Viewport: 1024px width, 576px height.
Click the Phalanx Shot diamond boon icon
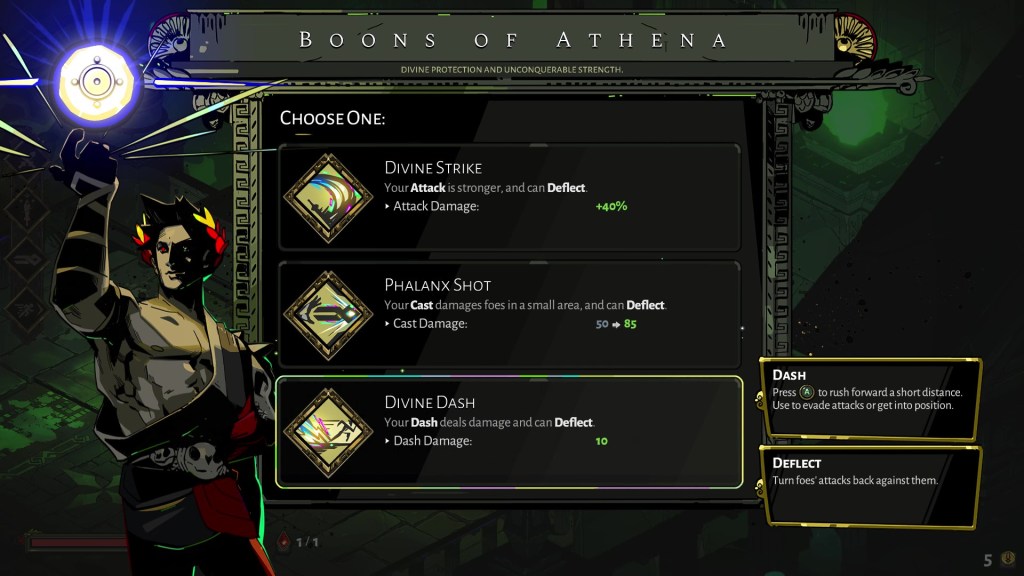coord(328,314)
